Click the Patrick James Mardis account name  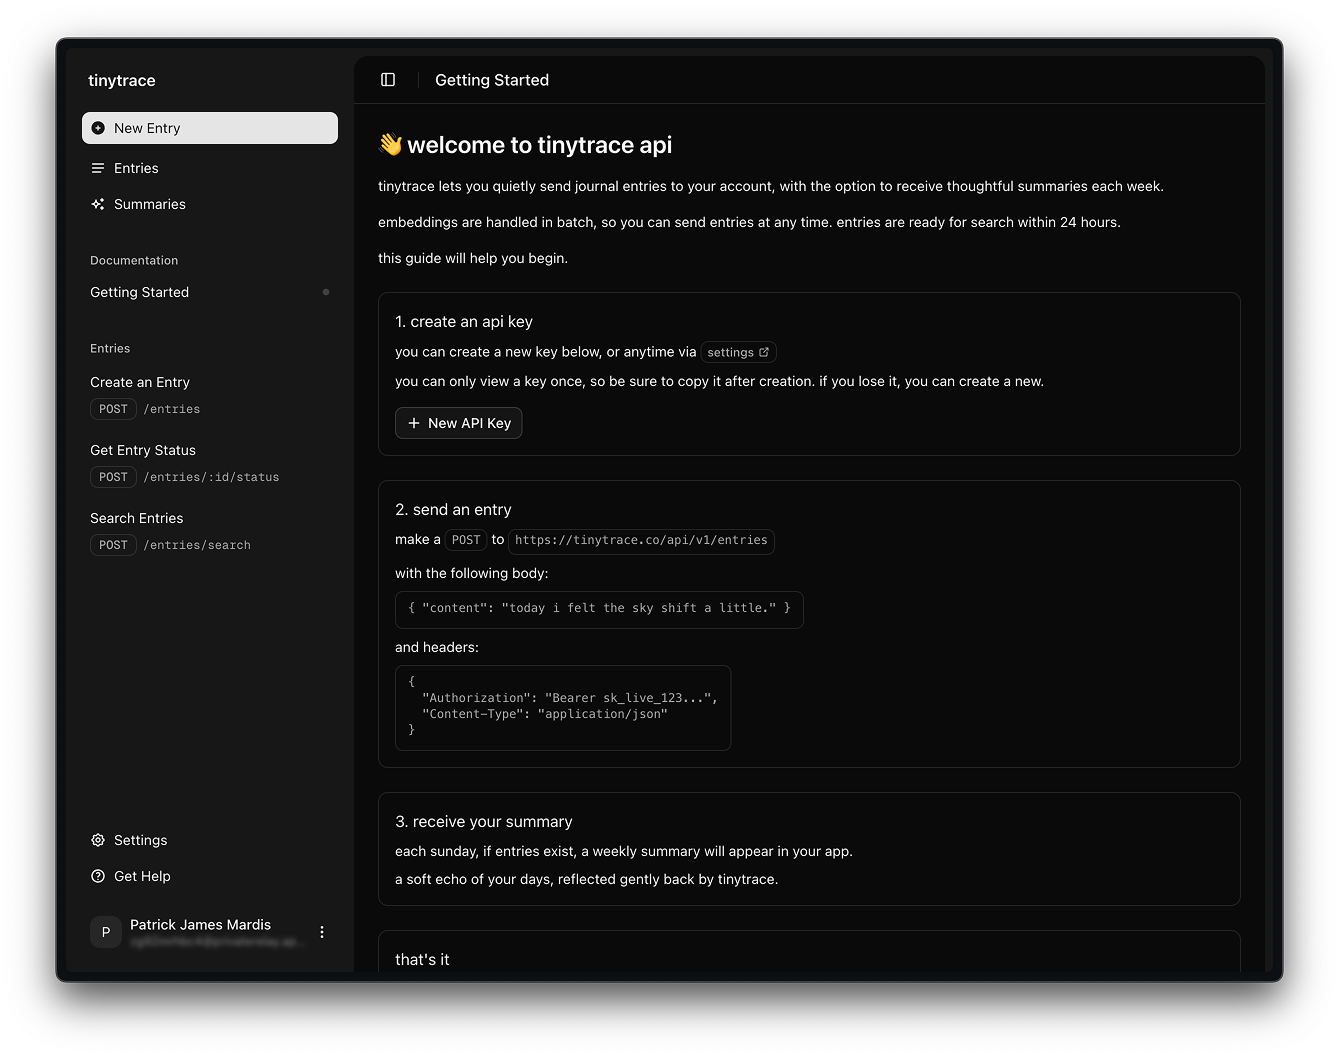click(x=200, y=925)
